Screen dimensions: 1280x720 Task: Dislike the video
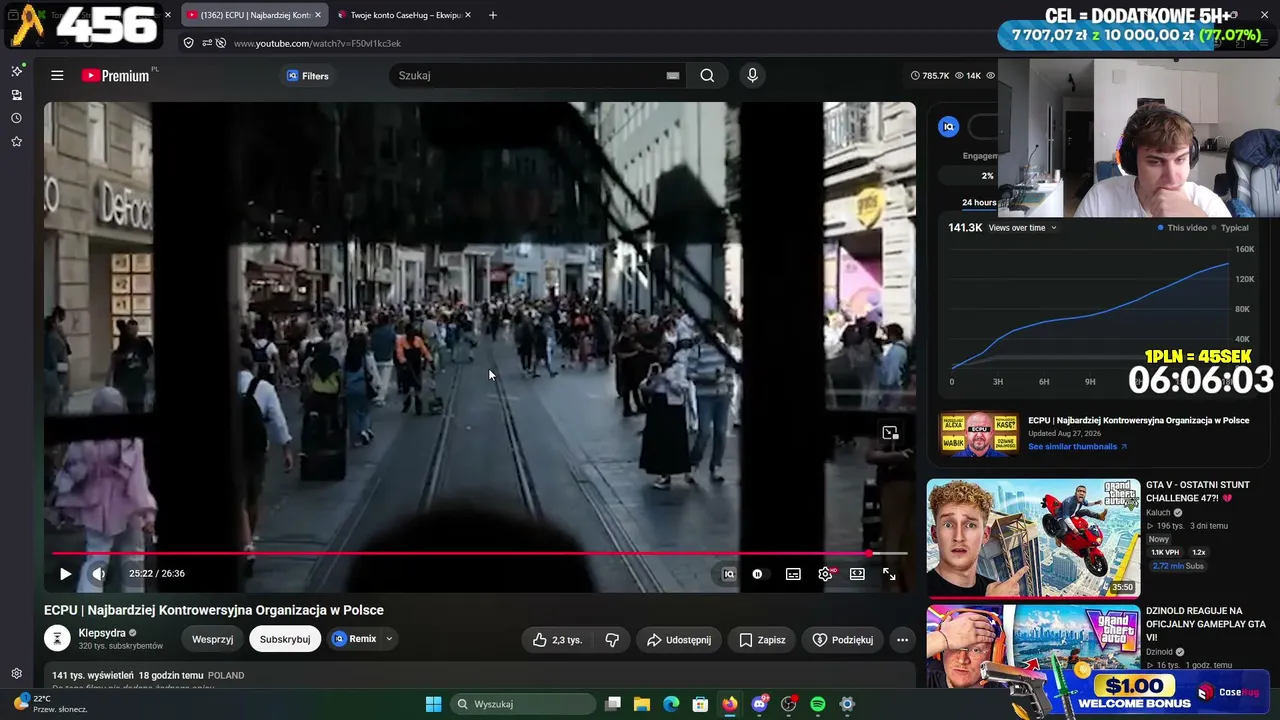(x=612, y=640)
